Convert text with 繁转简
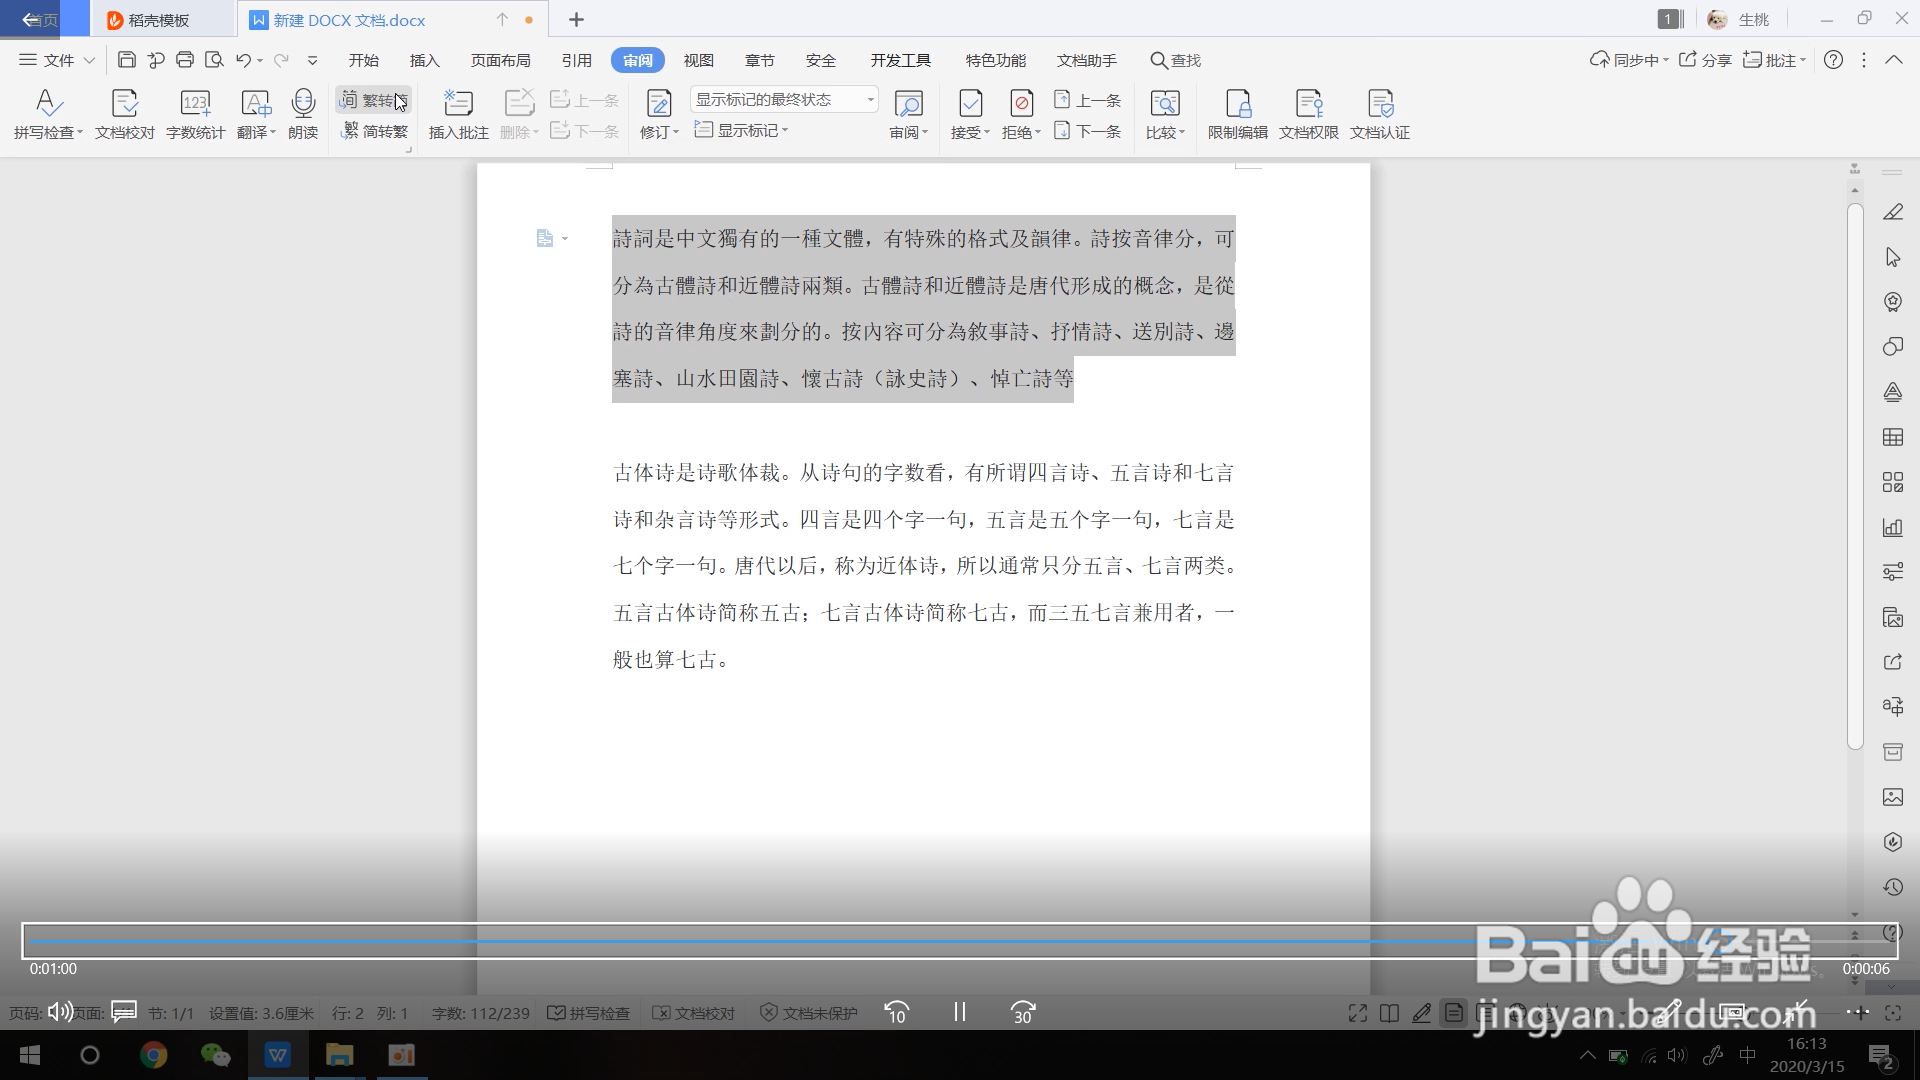Screen dimensions: 1920x1080 tap(374, 100)
